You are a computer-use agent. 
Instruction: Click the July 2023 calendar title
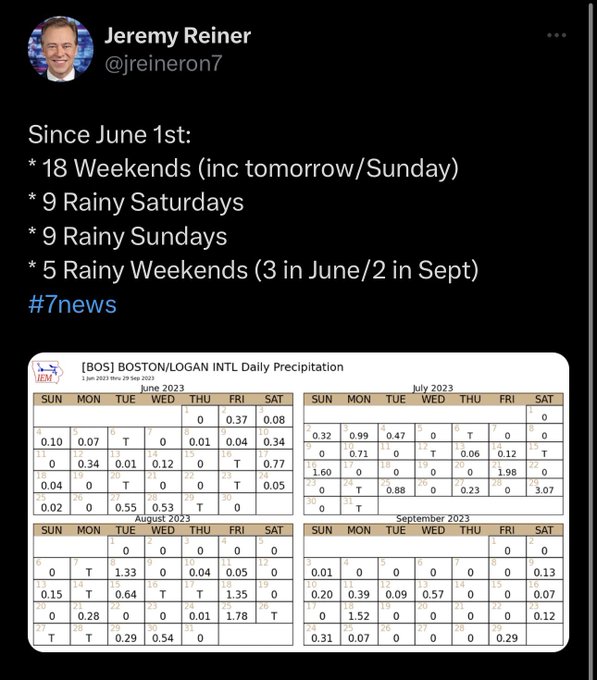[x=433, y=388]
